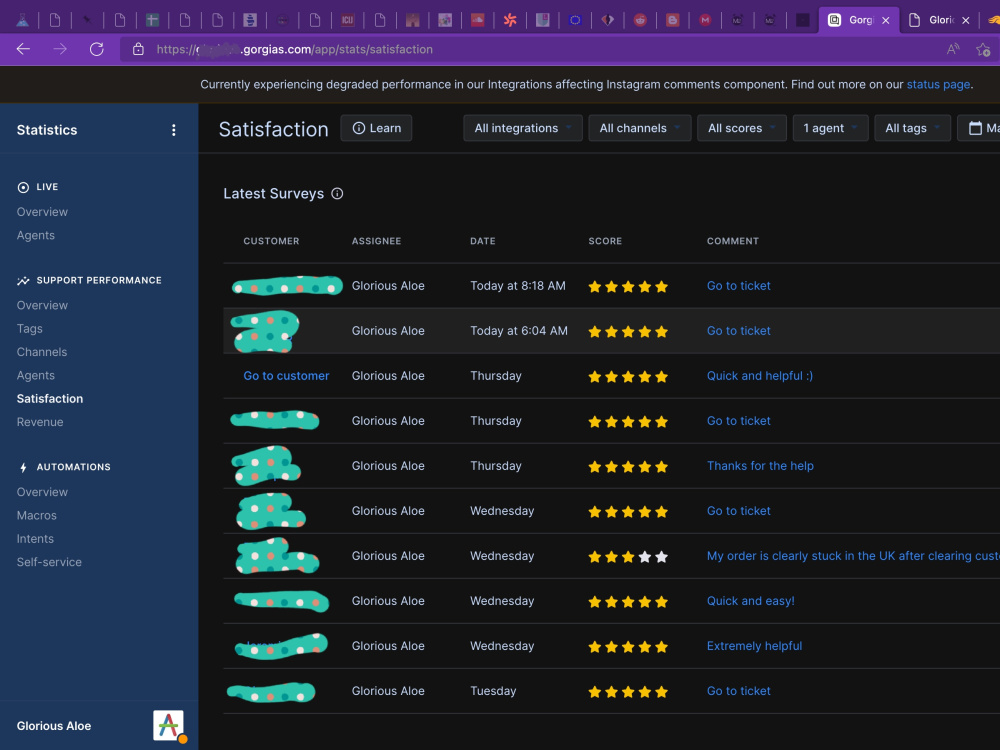The height and width of the screenshot is (750, 1000).
Task: Click 'Tuesday' date cell
Action: [493, 691]
